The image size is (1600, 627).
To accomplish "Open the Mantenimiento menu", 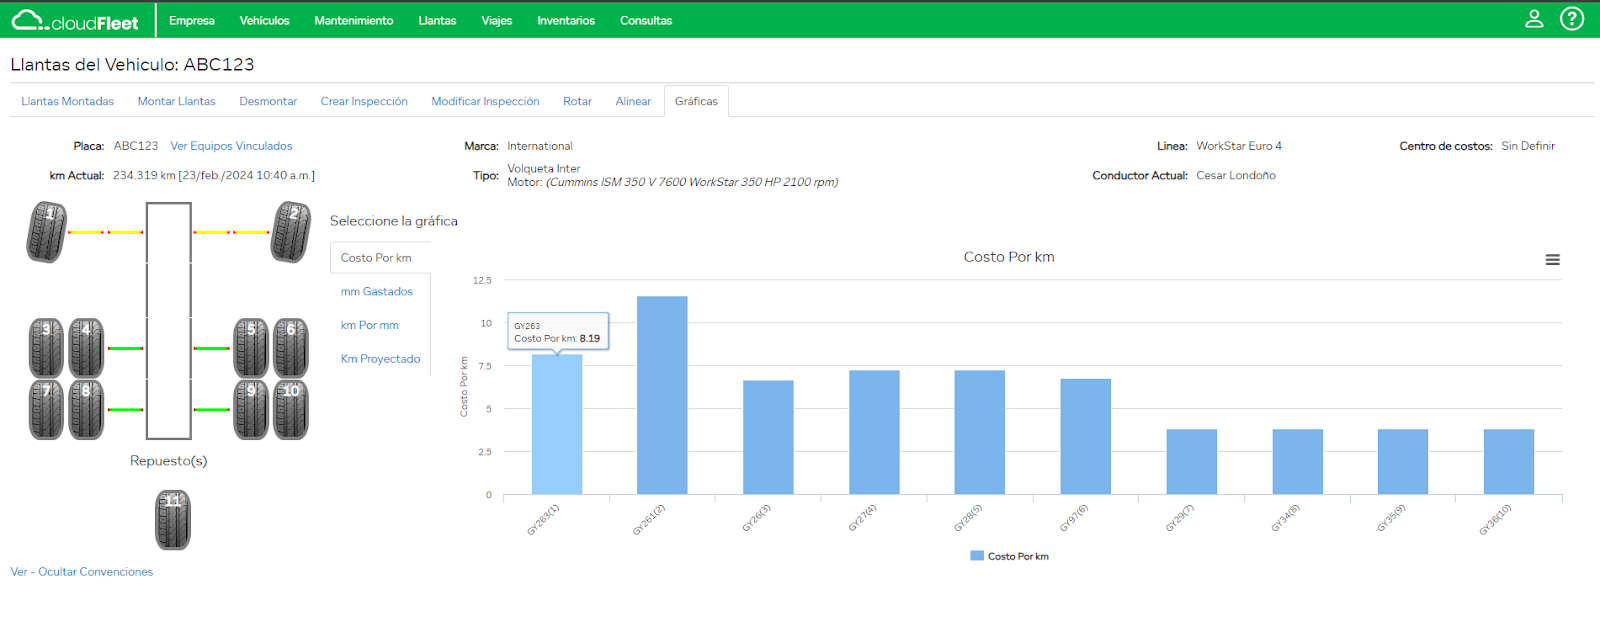I will (353, 21).
